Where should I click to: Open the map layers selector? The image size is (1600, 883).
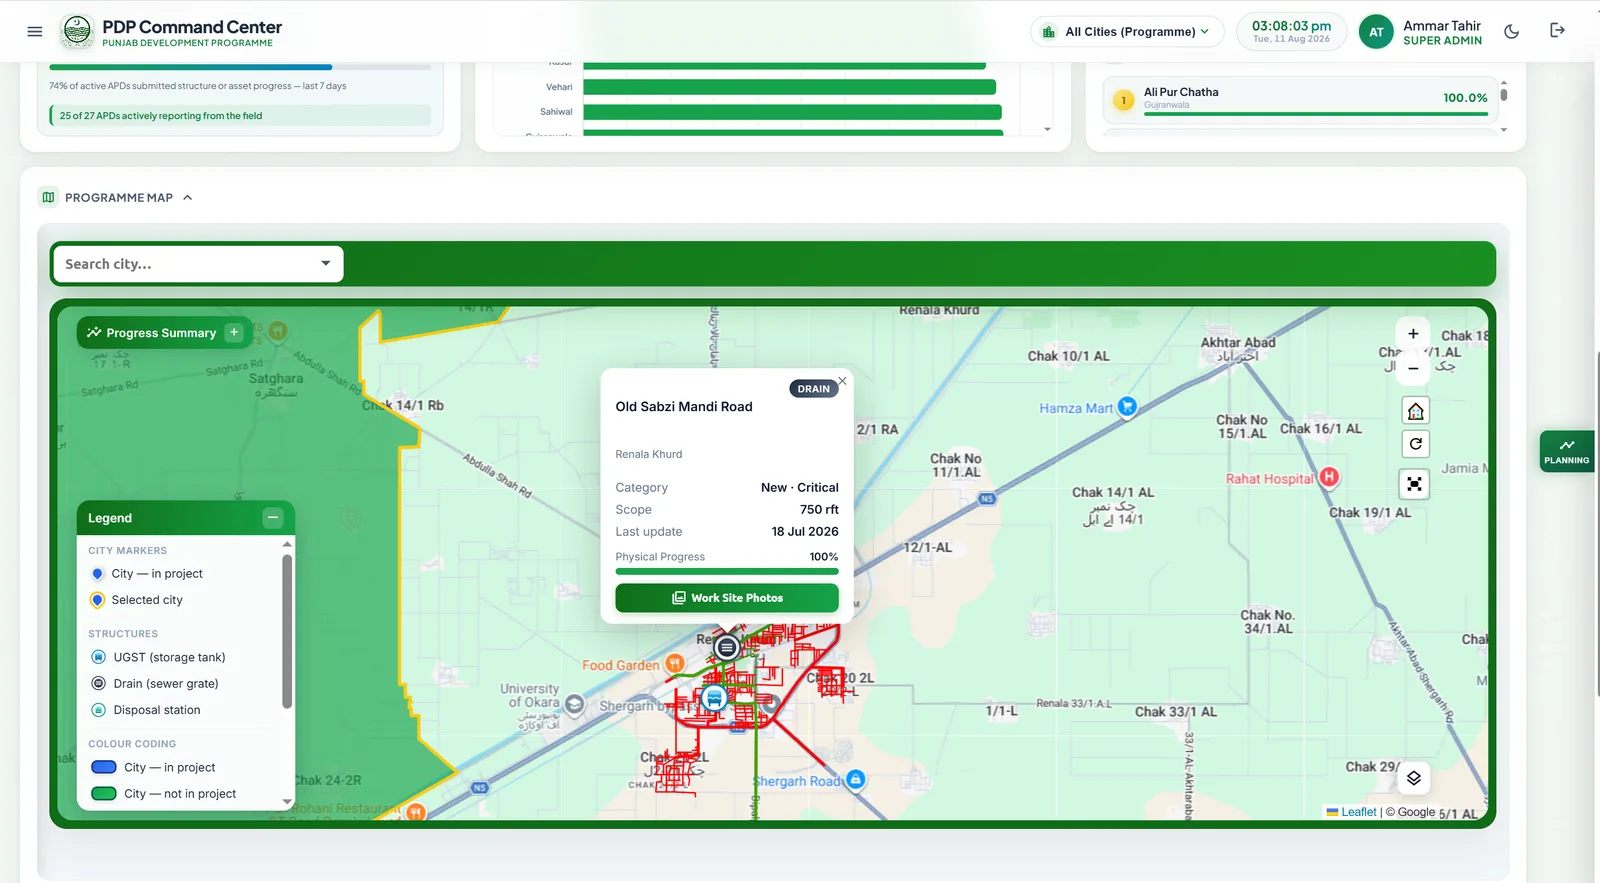coord(1413,778)
